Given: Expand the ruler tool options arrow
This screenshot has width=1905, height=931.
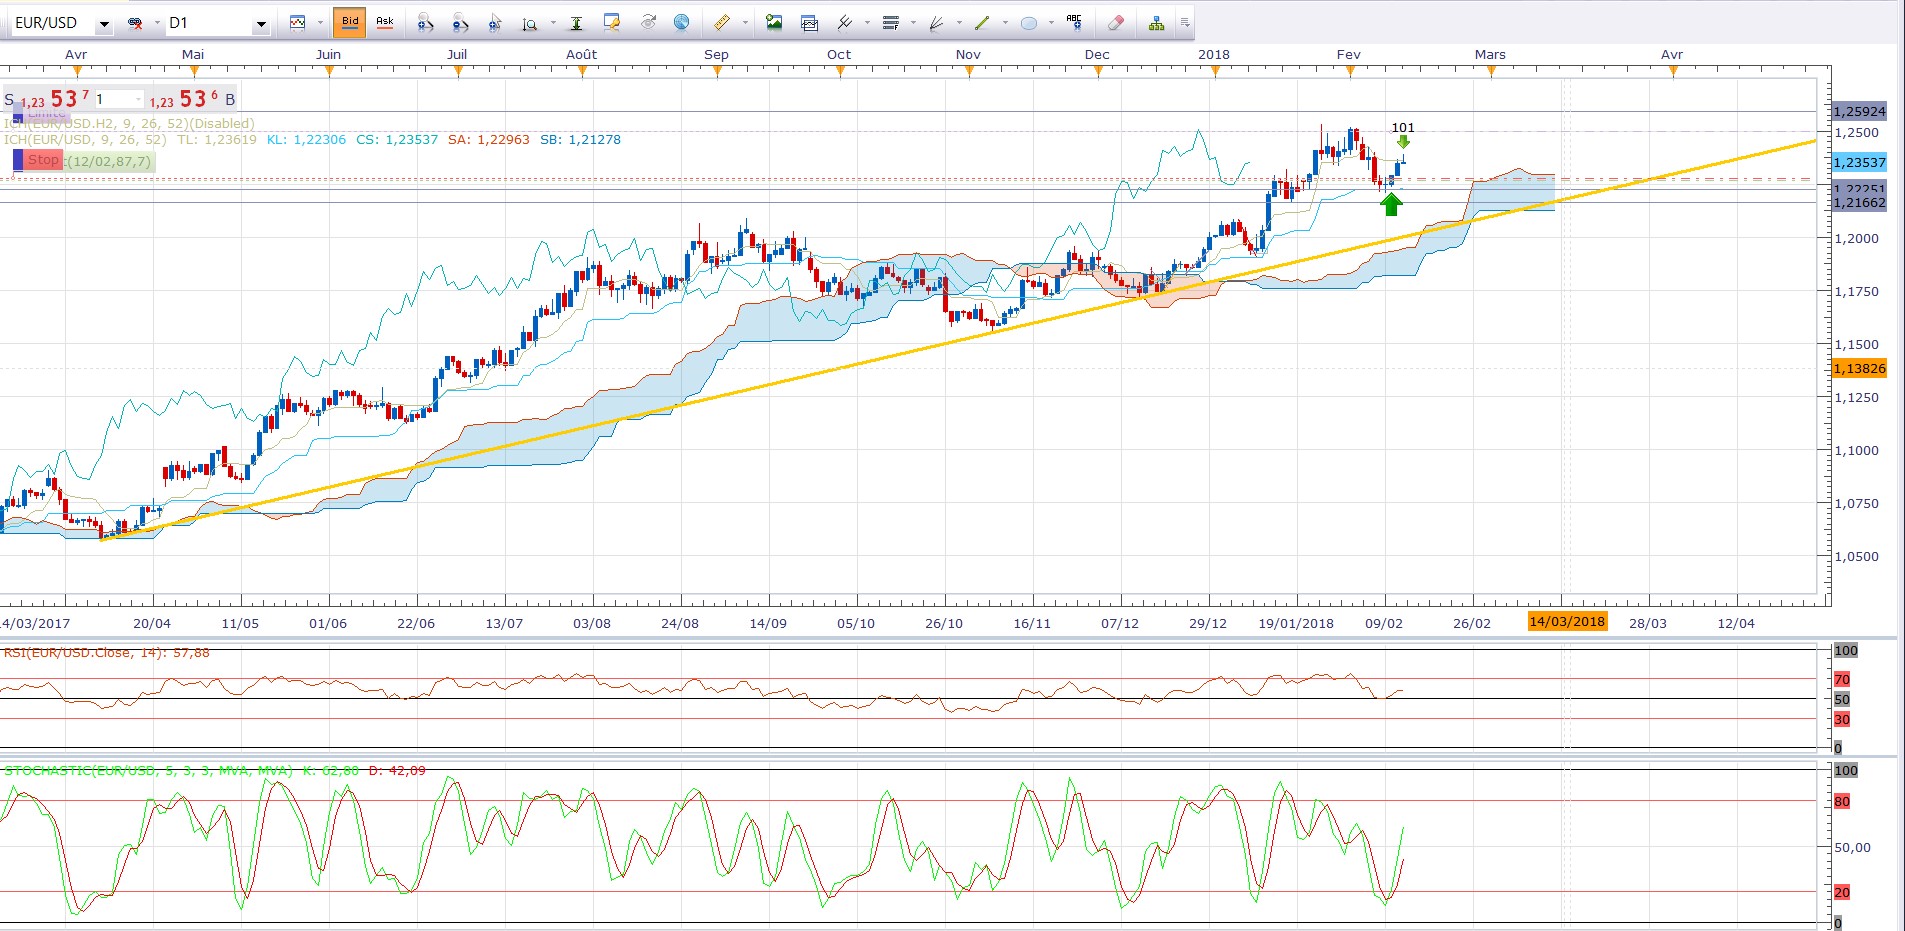Looking at the screenshot, I should pyautogui.click(x=745, y=23).
